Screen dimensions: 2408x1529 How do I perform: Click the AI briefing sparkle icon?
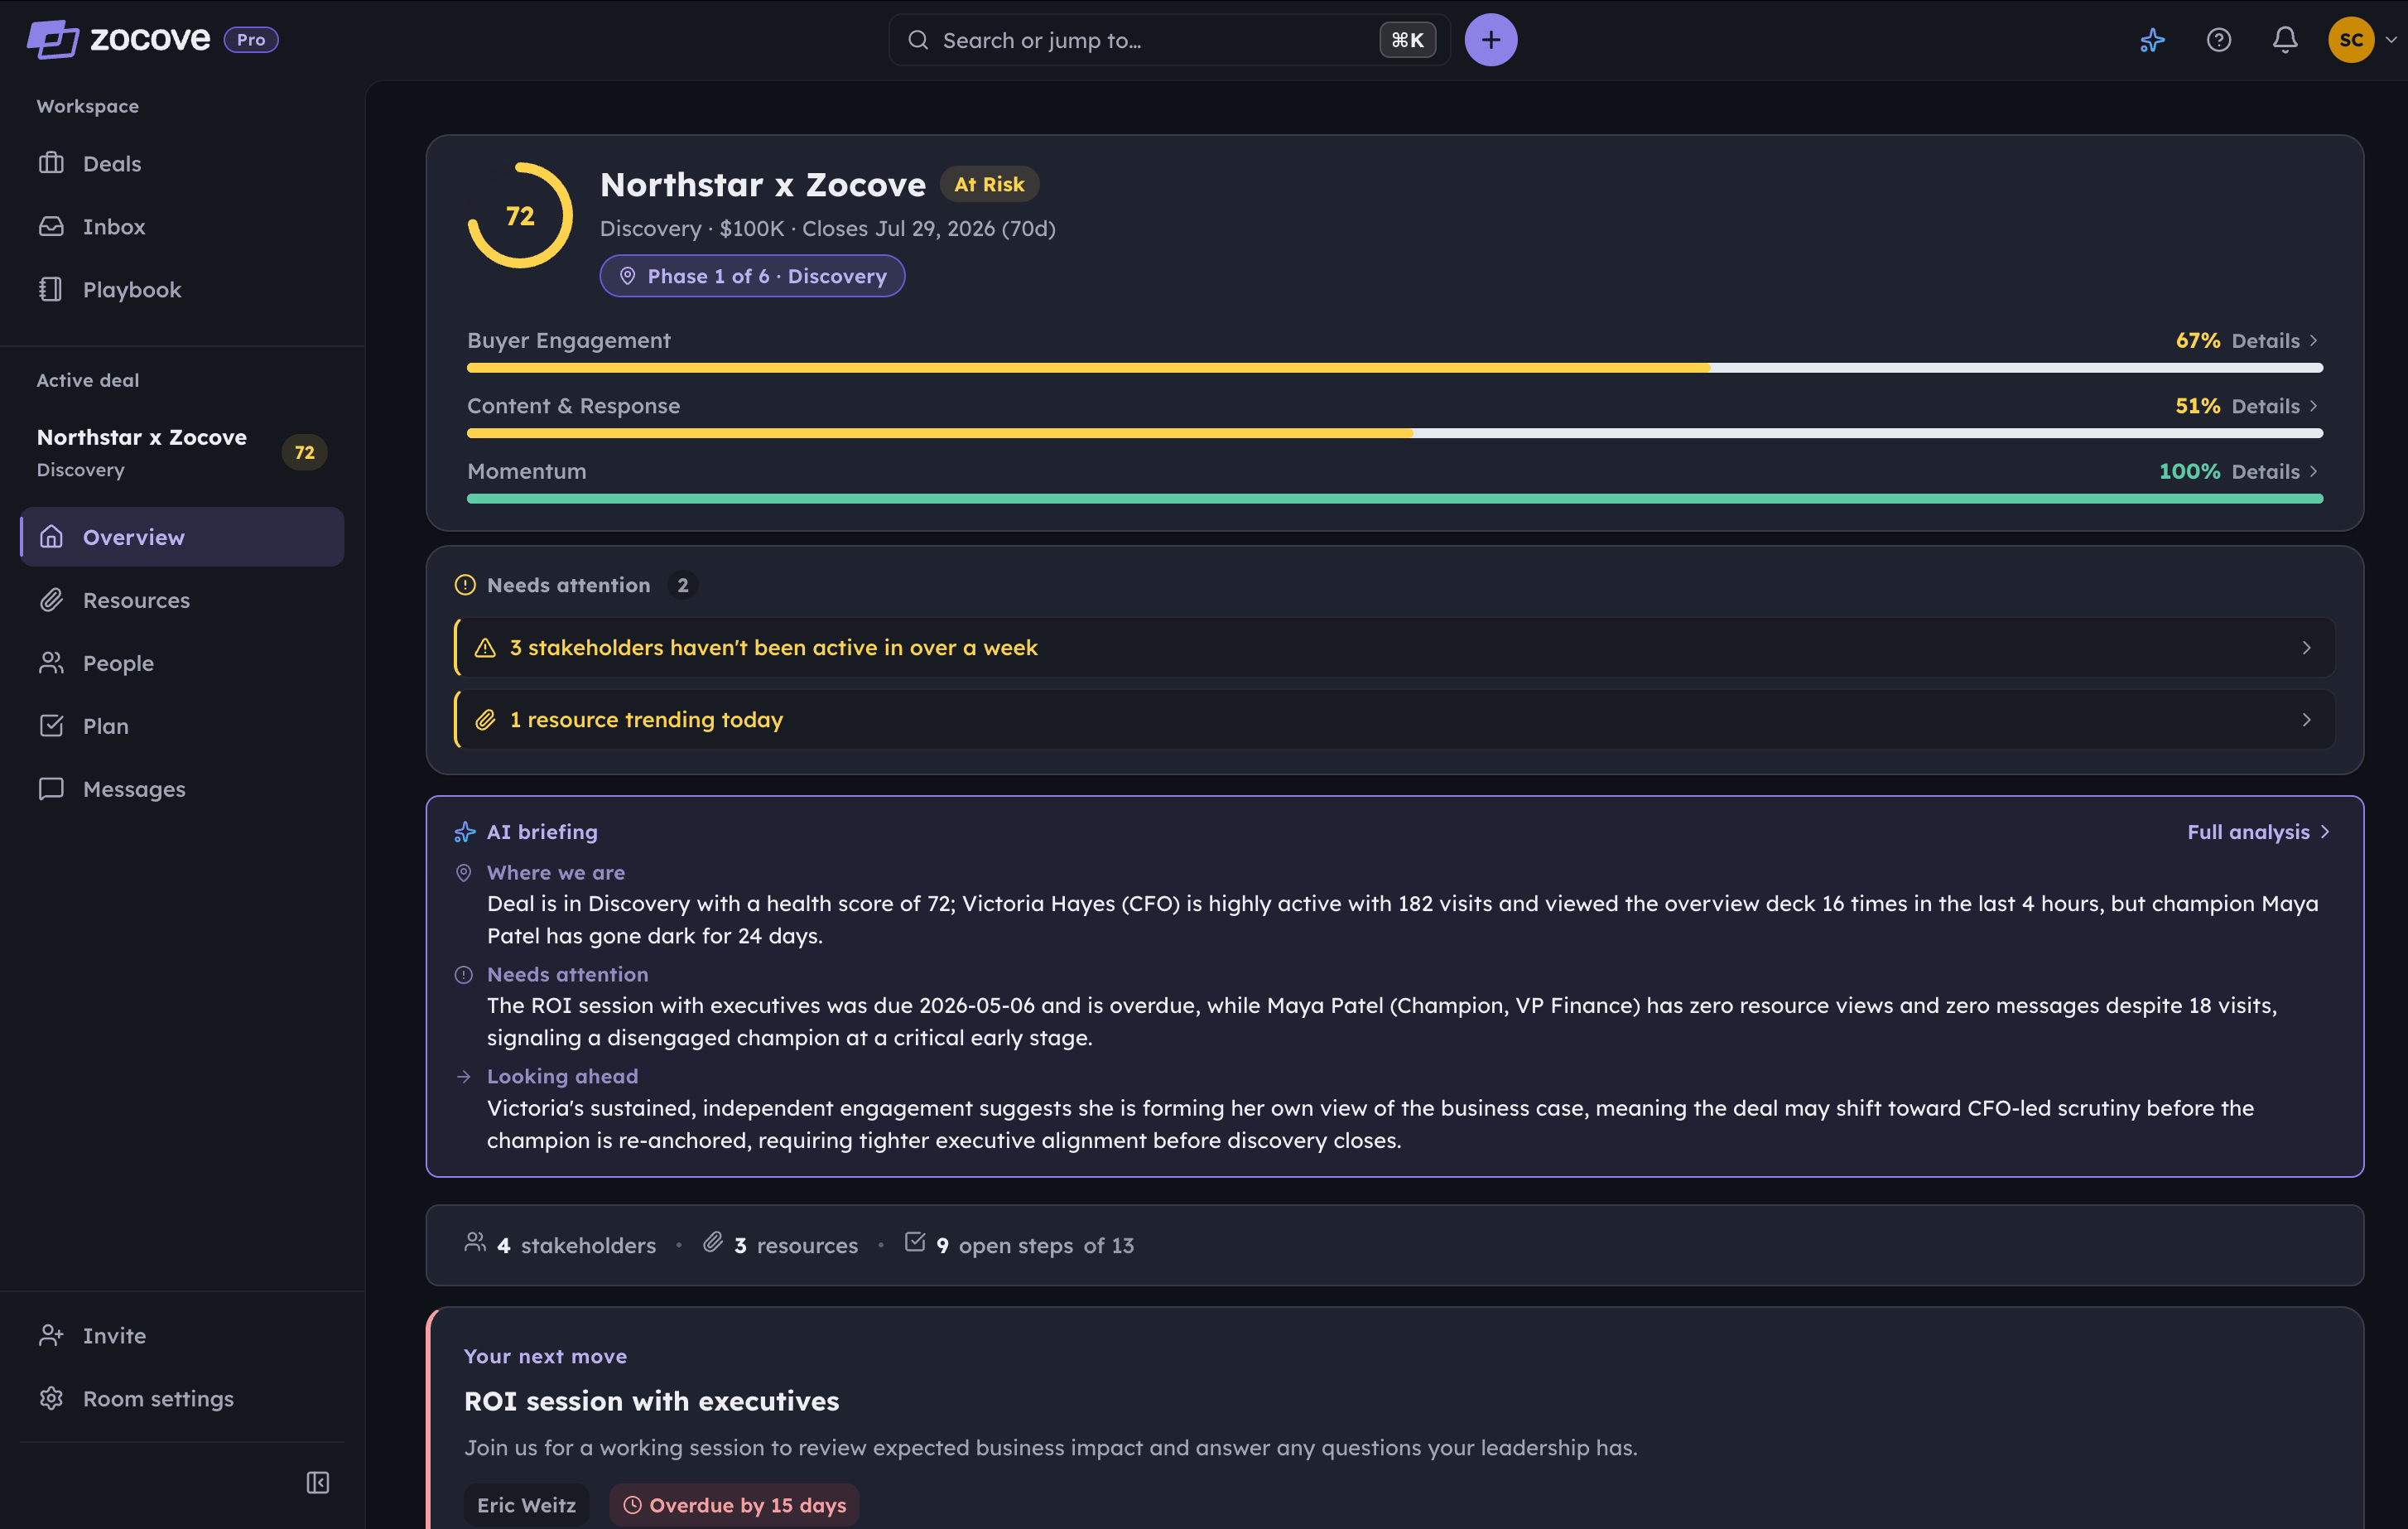tap(465, 832)
